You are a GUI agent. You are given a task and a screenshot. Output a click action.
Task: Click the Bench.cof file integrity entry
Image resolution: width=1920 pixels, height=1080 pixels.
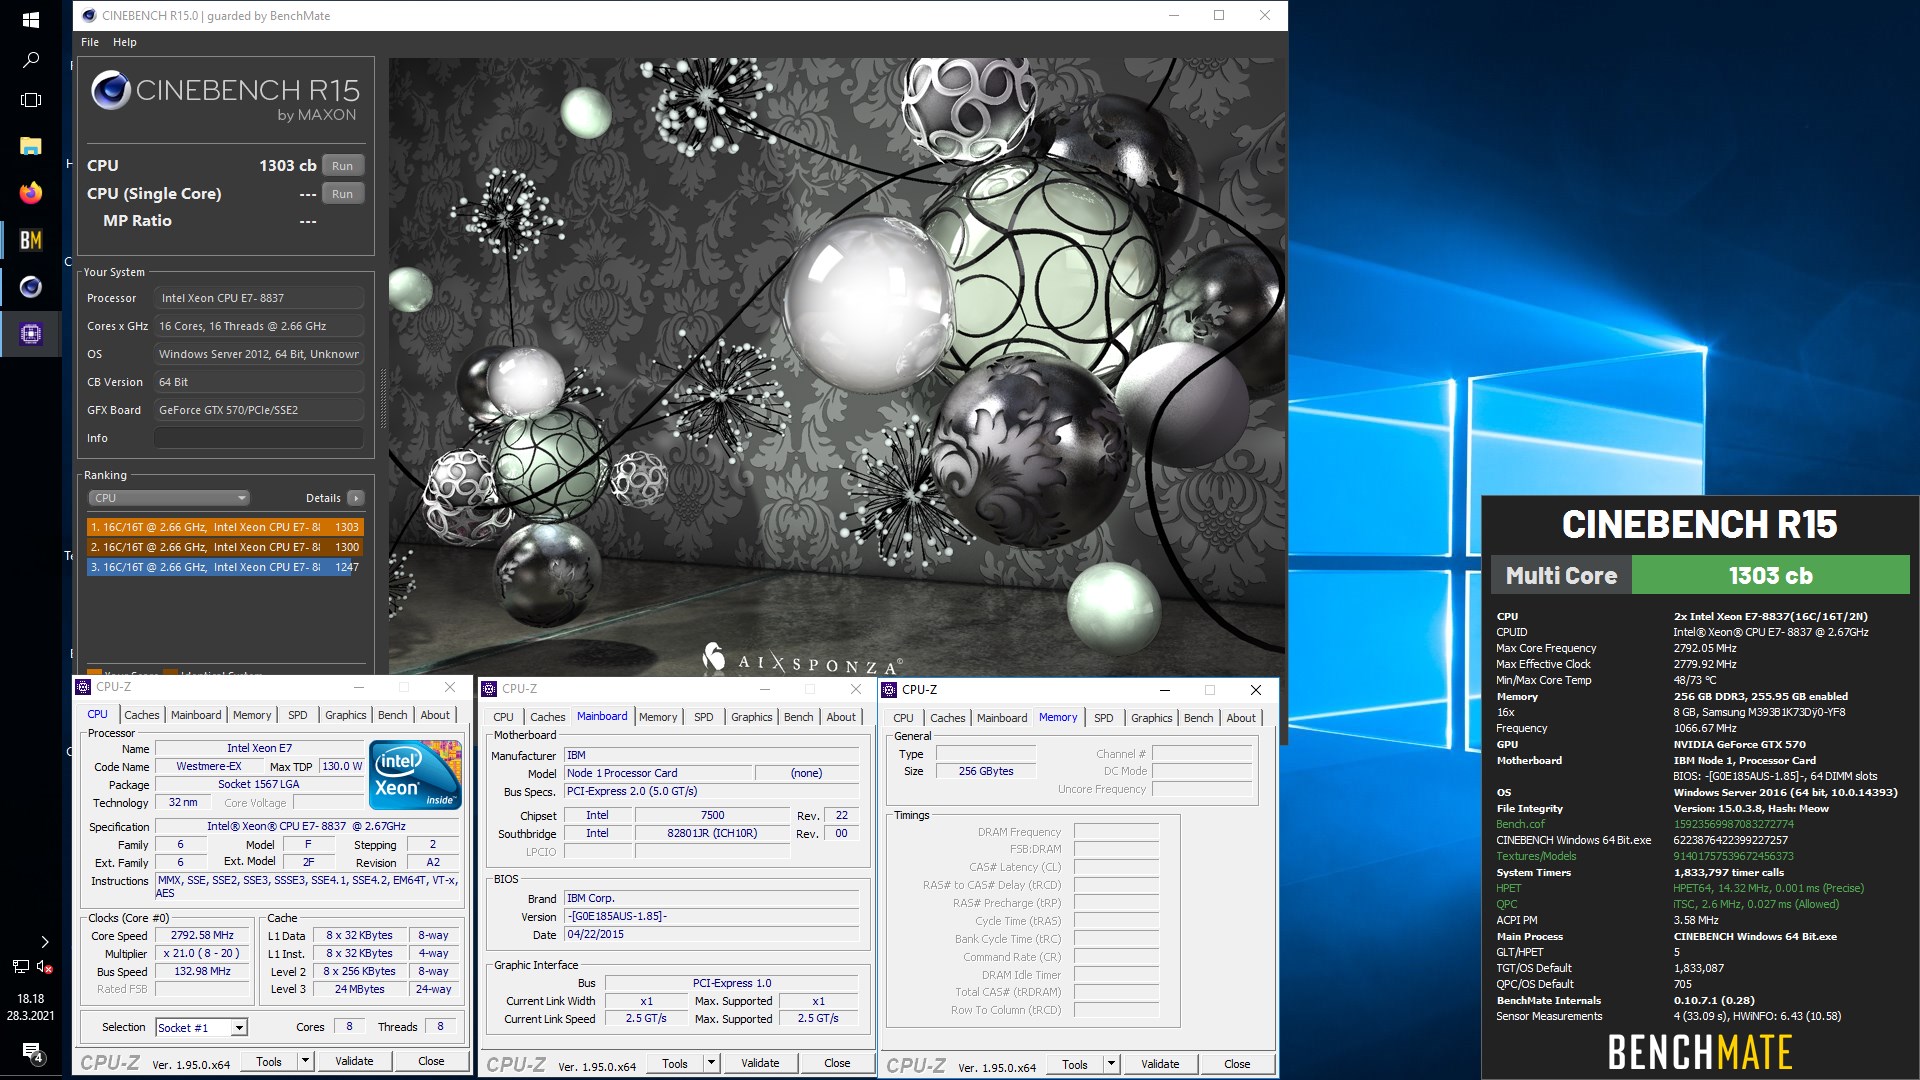click(1520, 825)
